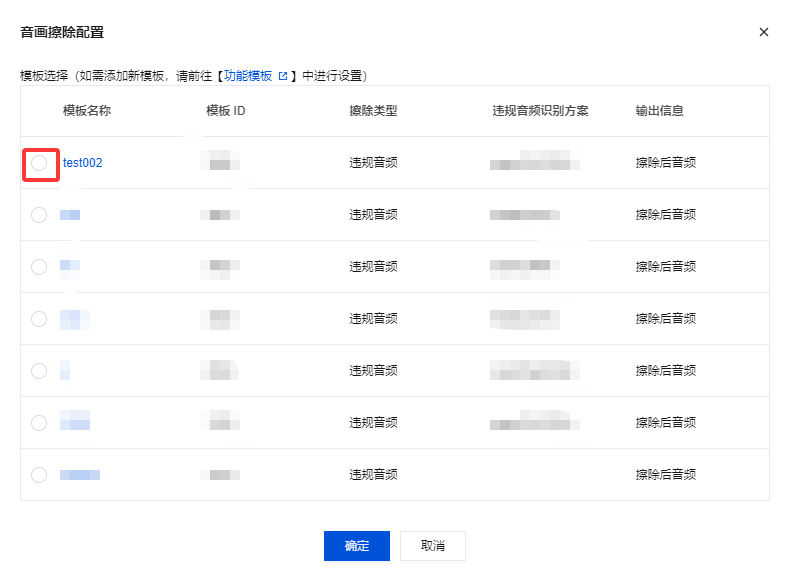Click the 模板 ID column header
Image resolution: width=788 pixels, height=580 pixels.
(225, 111)
